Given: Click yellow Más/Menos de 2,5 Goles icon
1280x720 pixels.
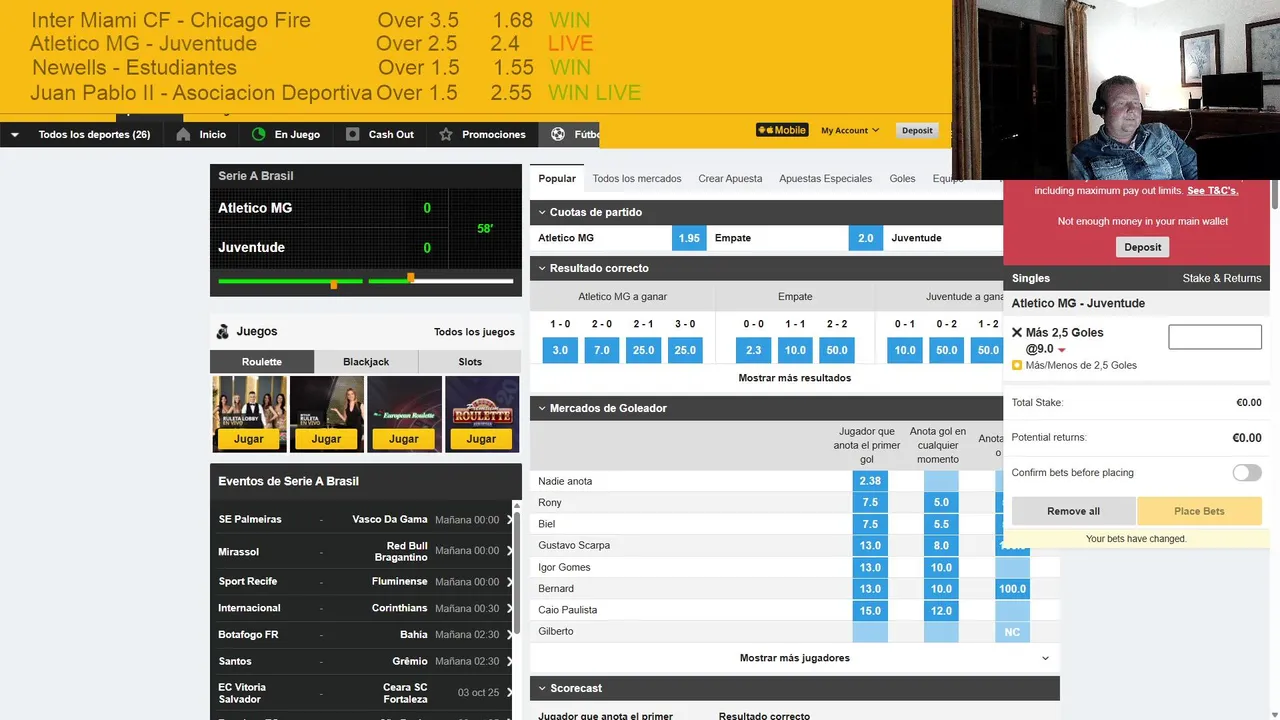Looking at the screenshot, I should [x=1017, y=365].
